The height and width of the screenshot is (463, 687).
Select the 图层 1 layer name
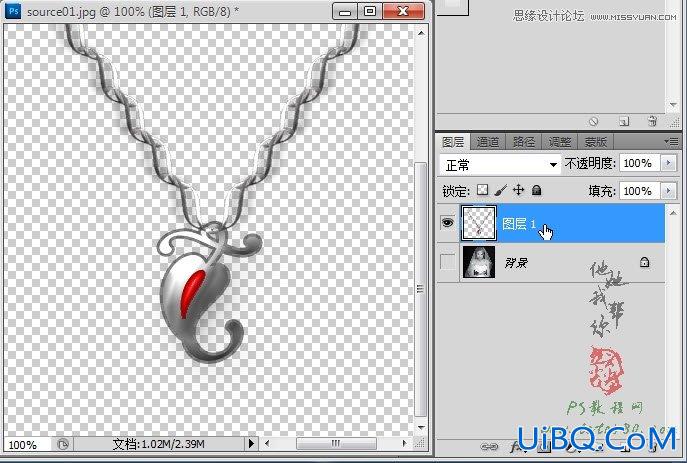(519, 224)
